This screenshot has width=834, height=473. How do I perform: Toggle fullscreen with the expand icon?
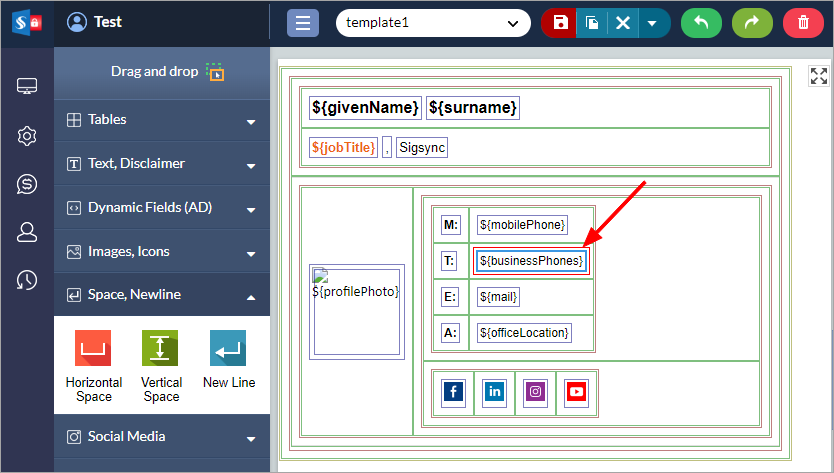tap(818, 76)
